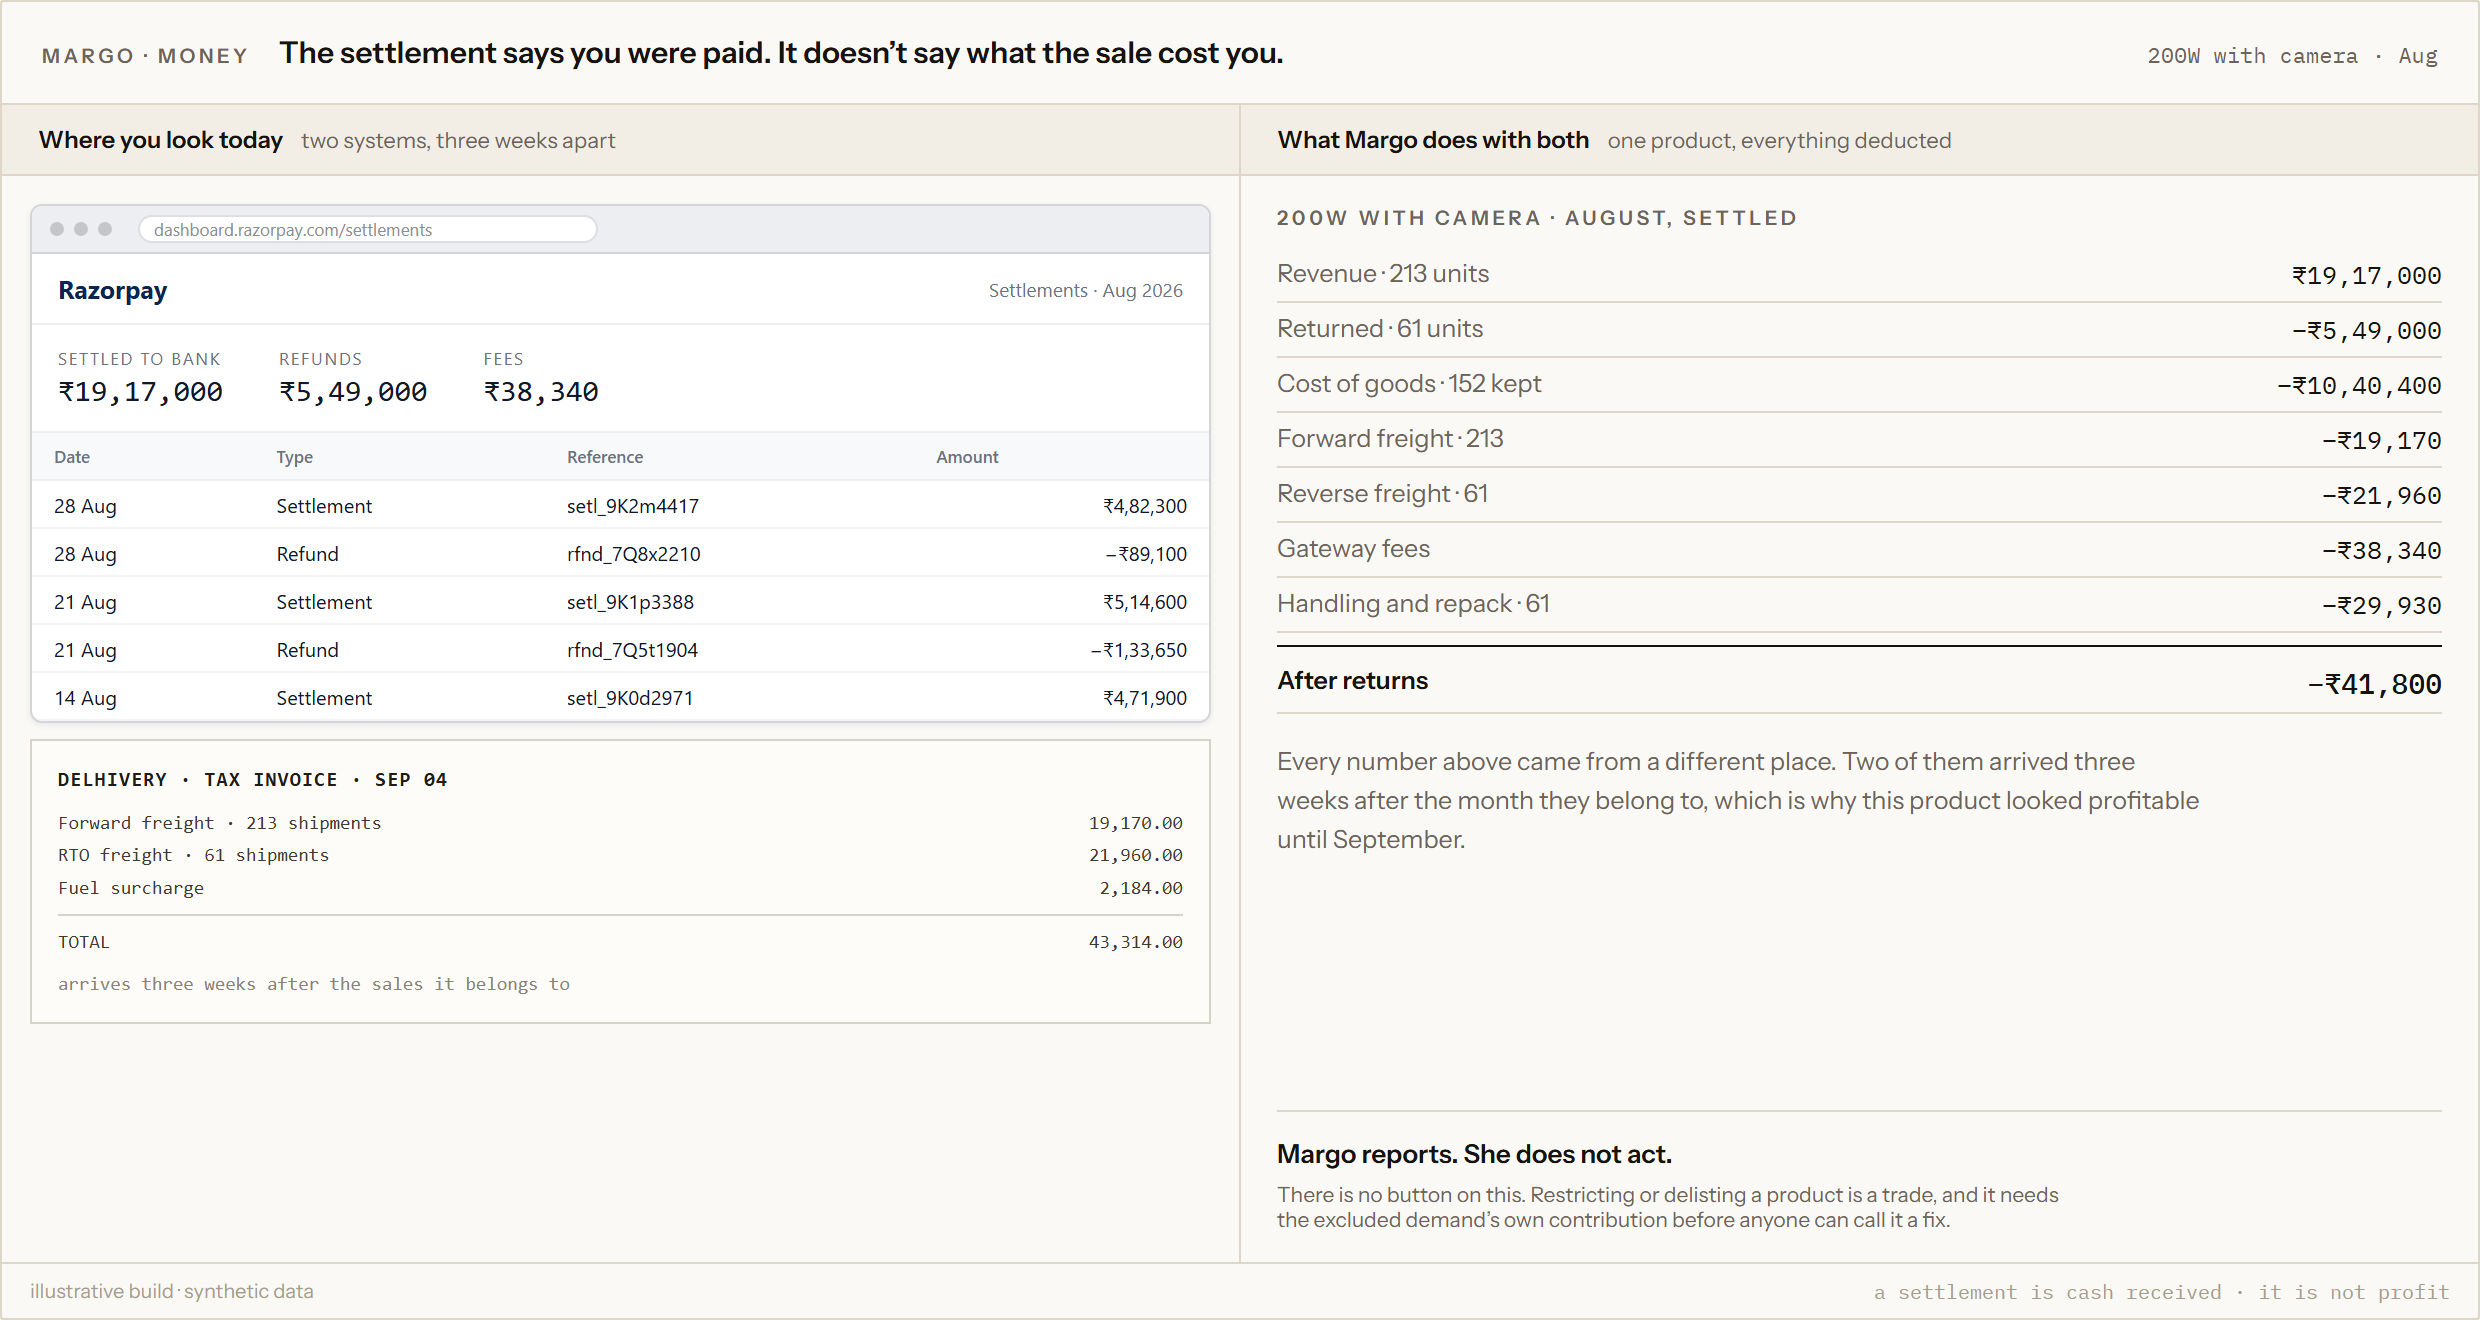The image size is (2480, 1320).
Task: Click the 'Handling and repack · 61' row
Action: [1859, 605]
